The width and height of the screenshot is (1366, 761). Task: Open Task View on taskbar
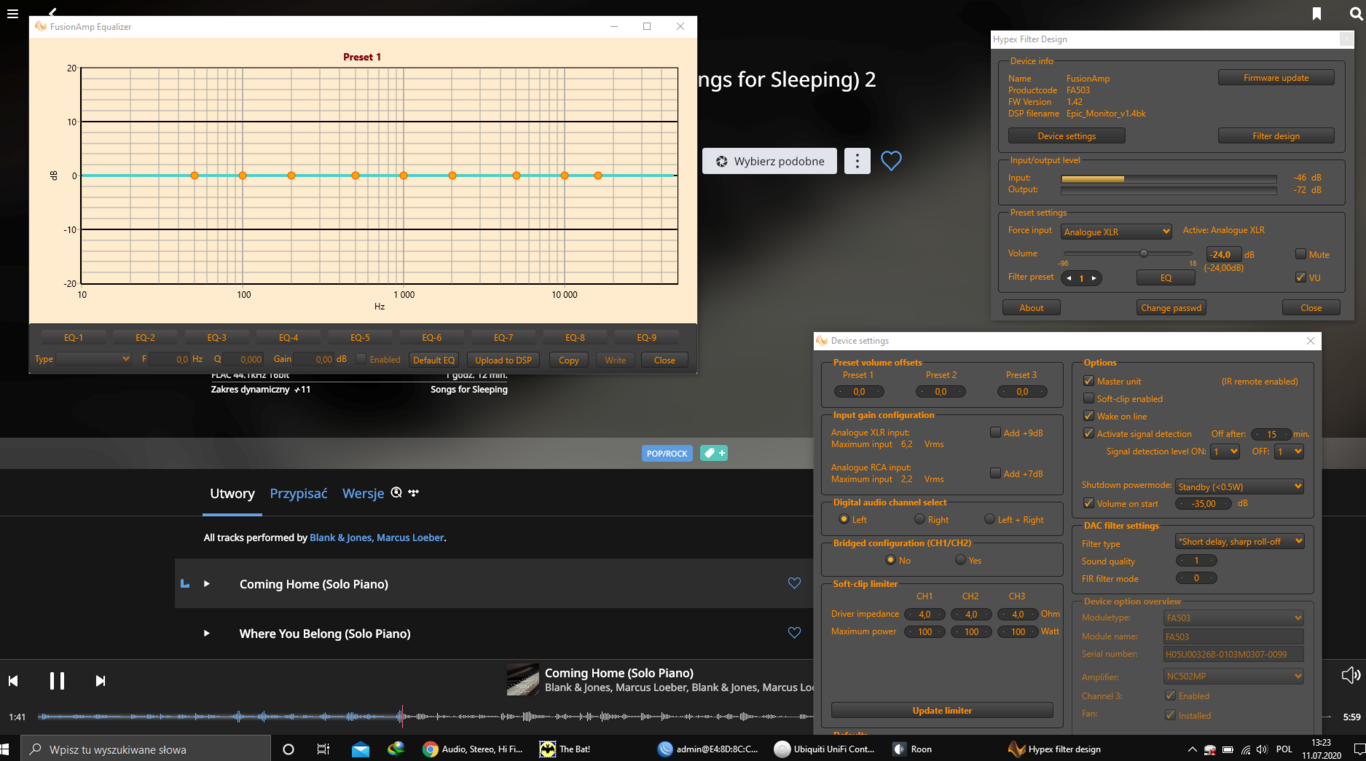tap(323, 749)
